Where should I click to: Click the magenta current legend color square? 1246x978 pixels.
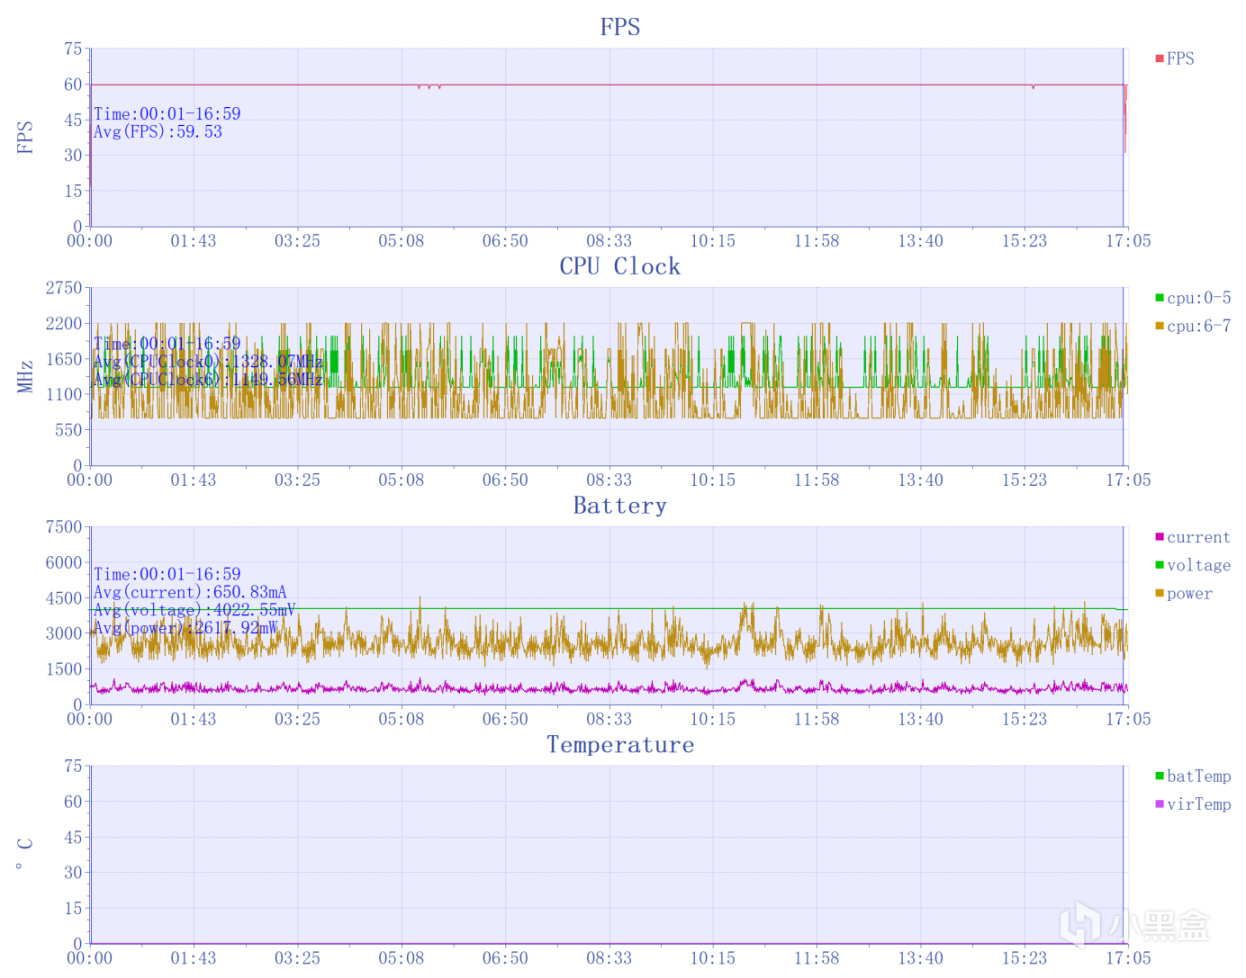(x=1159, y=537)
